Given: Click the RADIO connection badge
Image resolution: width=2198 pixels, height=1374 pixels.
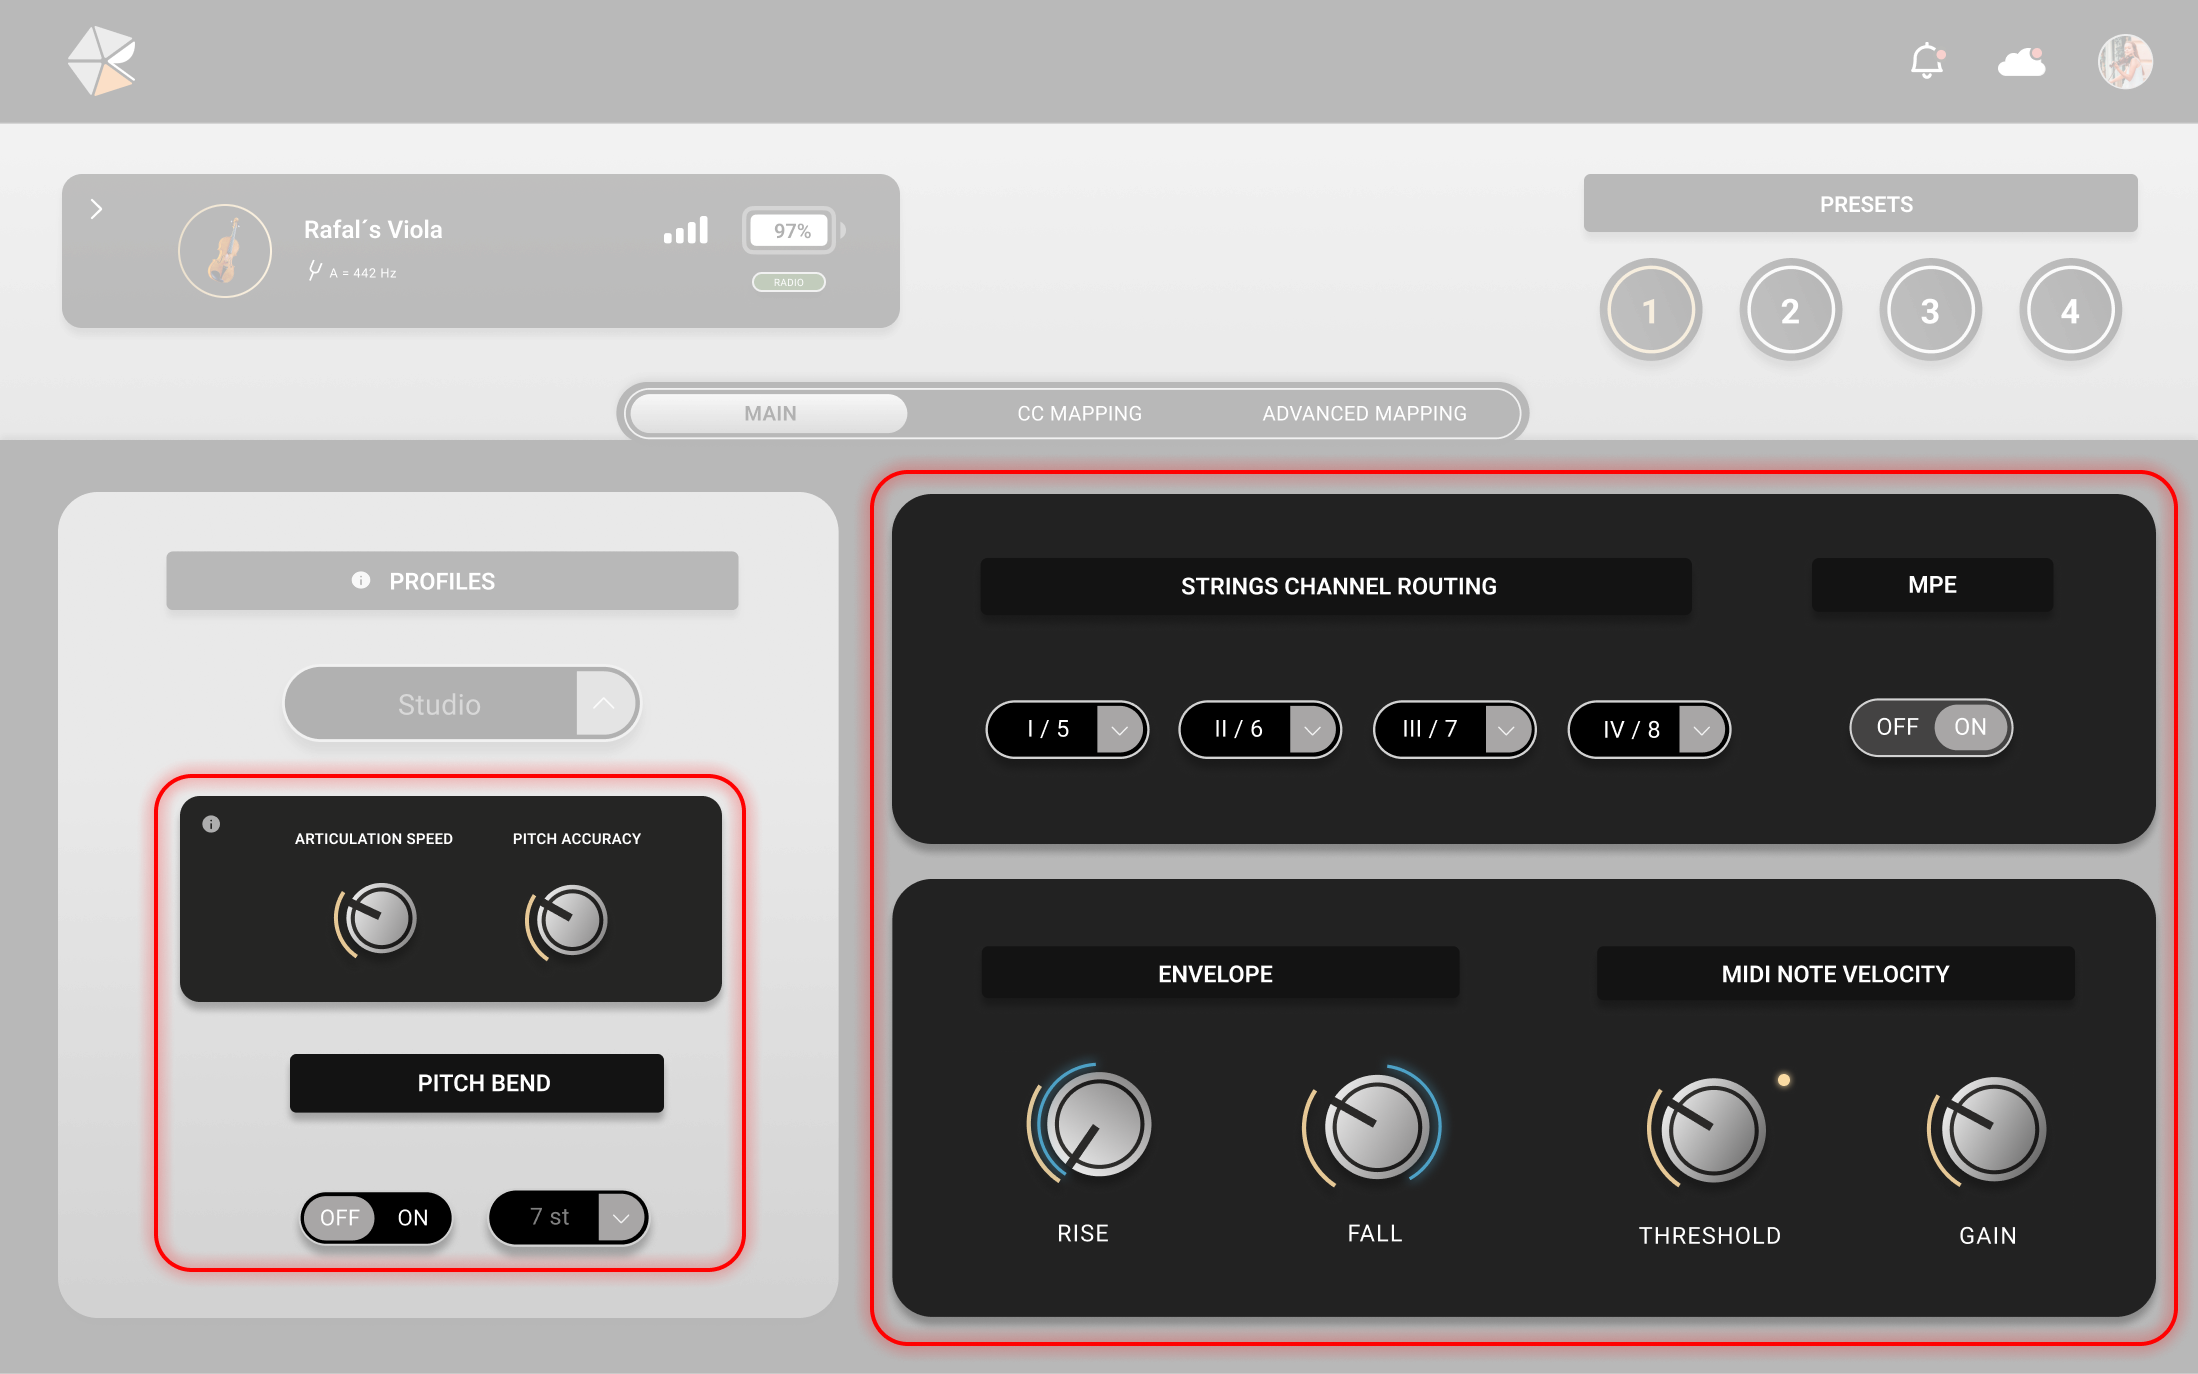Looking at the screenshot, I should 788,282.
